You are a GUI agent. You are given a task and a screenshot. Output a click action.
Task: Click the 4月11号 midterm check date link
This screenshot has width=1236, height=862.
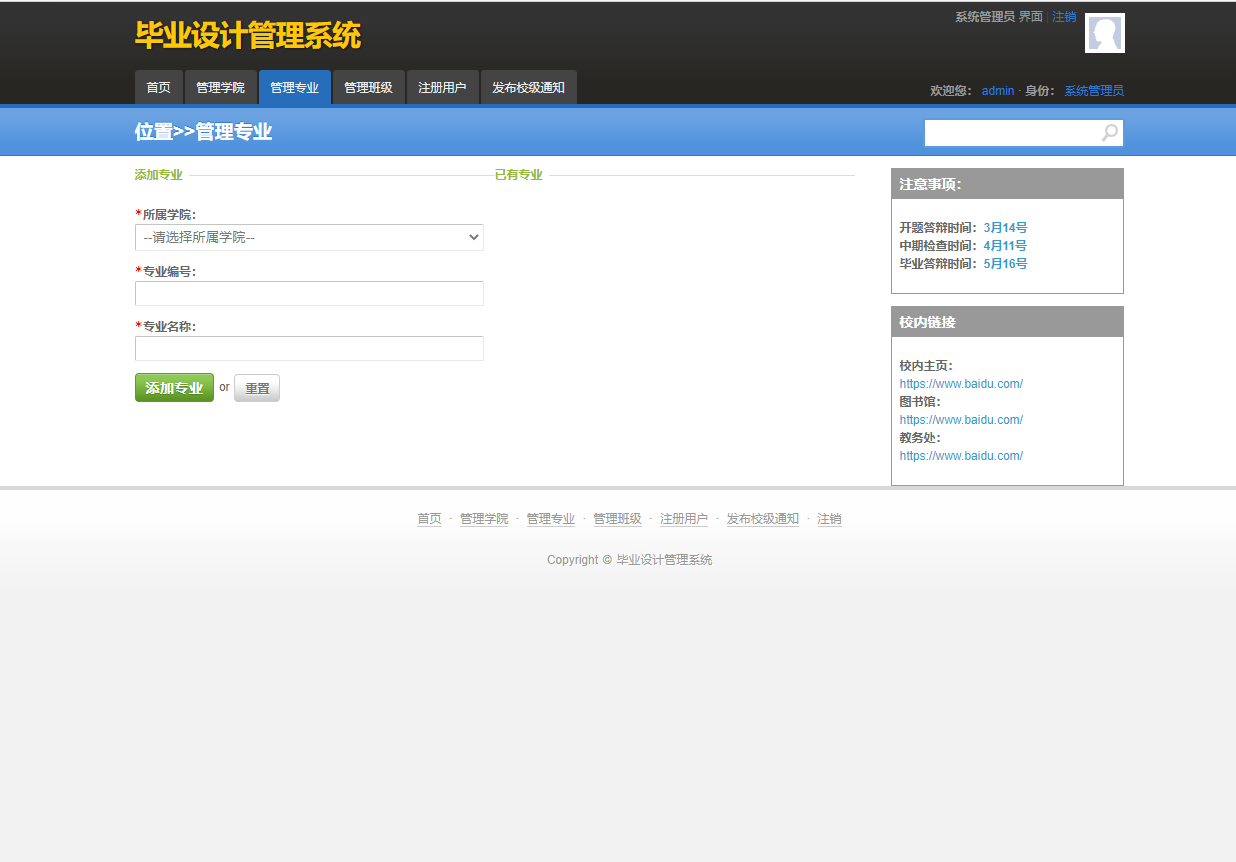(x=1004, y=245)
